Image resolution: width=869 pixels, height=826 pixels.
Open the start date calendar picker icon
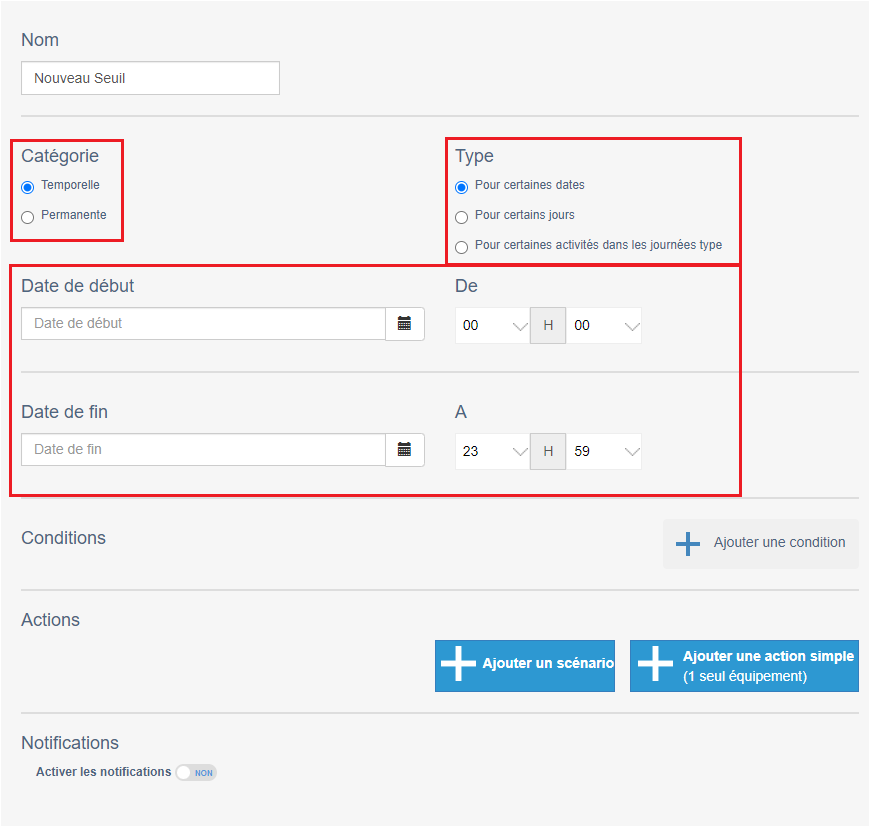[405, 324]
